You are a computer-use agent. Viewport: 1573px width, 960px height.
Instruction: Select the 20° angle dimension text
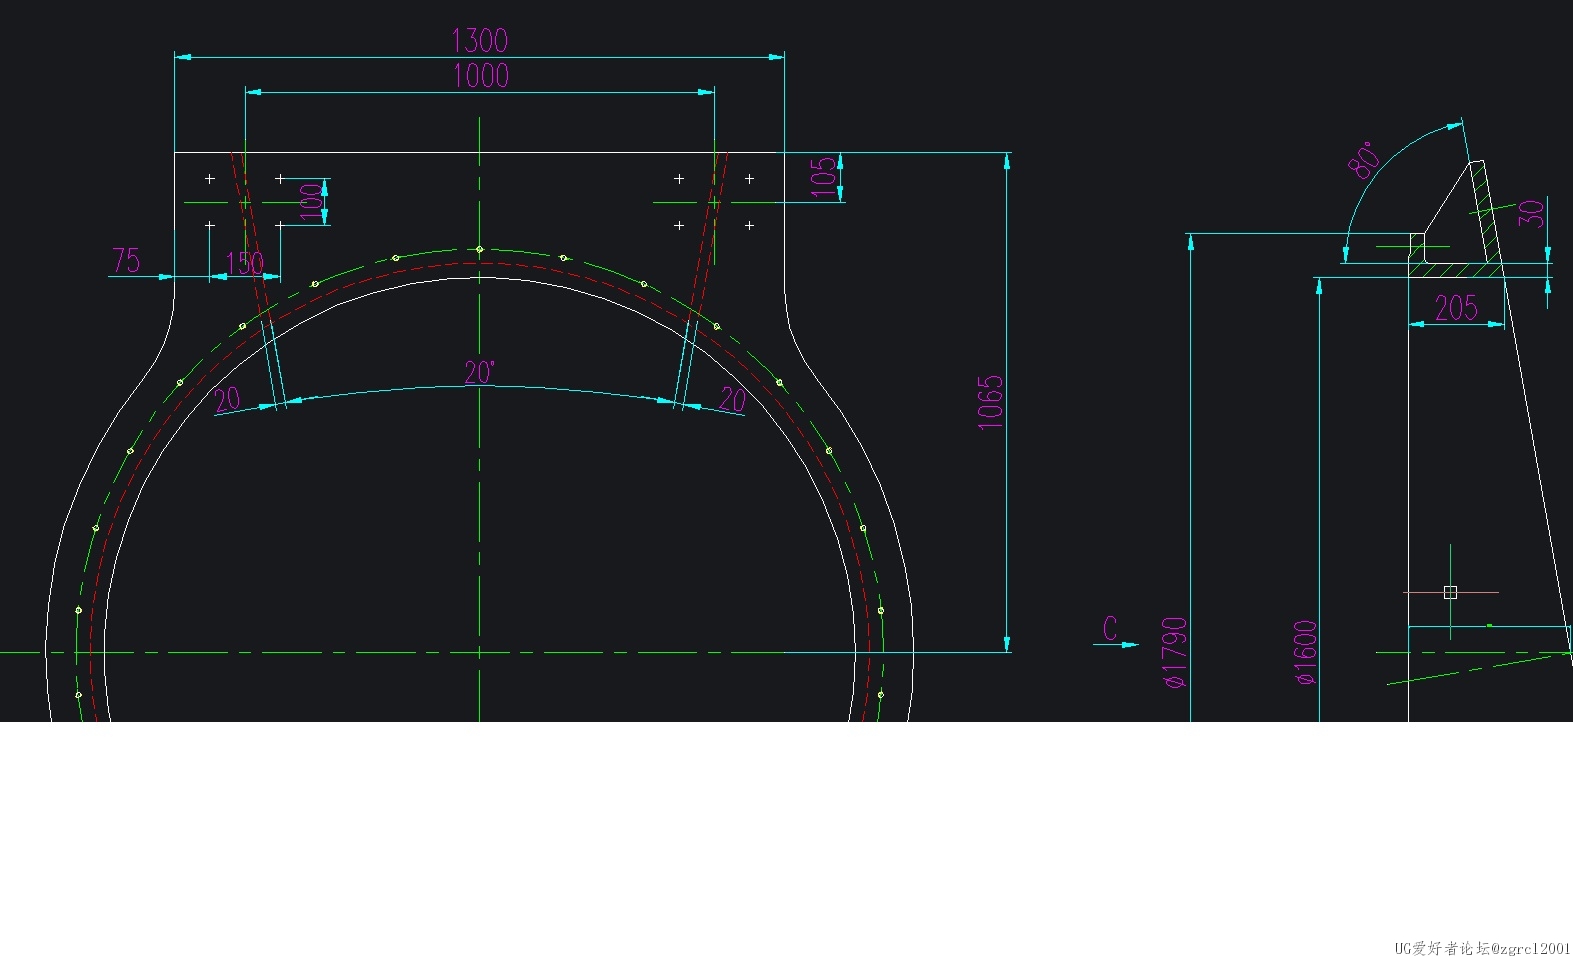point(480,372)
